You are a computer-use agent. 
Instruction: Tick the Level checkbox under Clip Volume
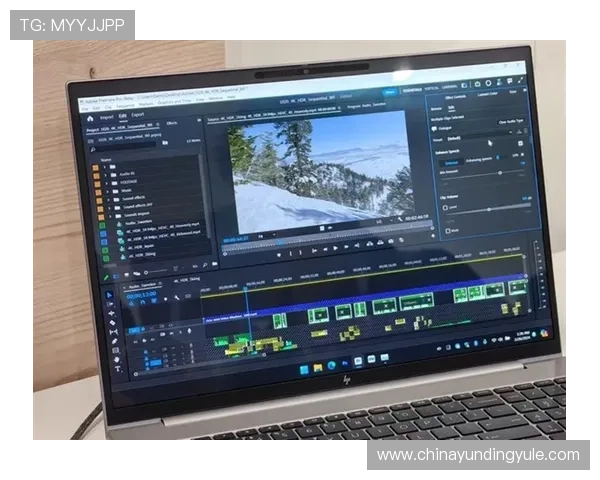click(x=446, y=208)
